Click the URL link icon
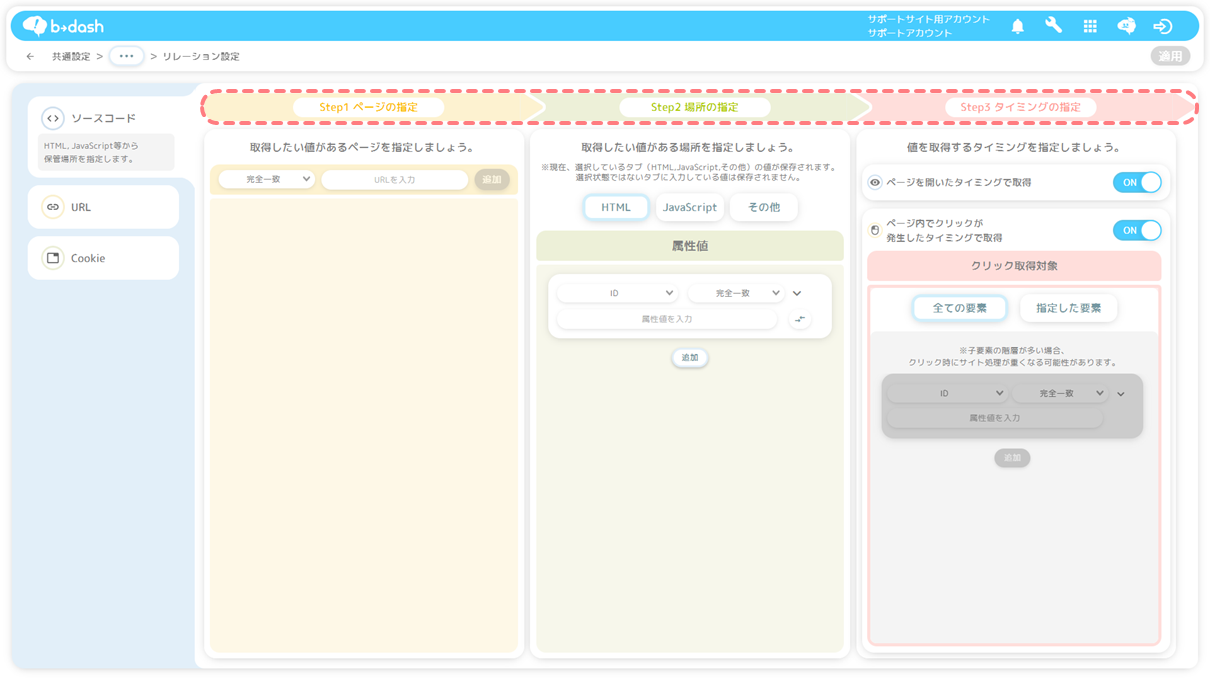 coord(53,207)
